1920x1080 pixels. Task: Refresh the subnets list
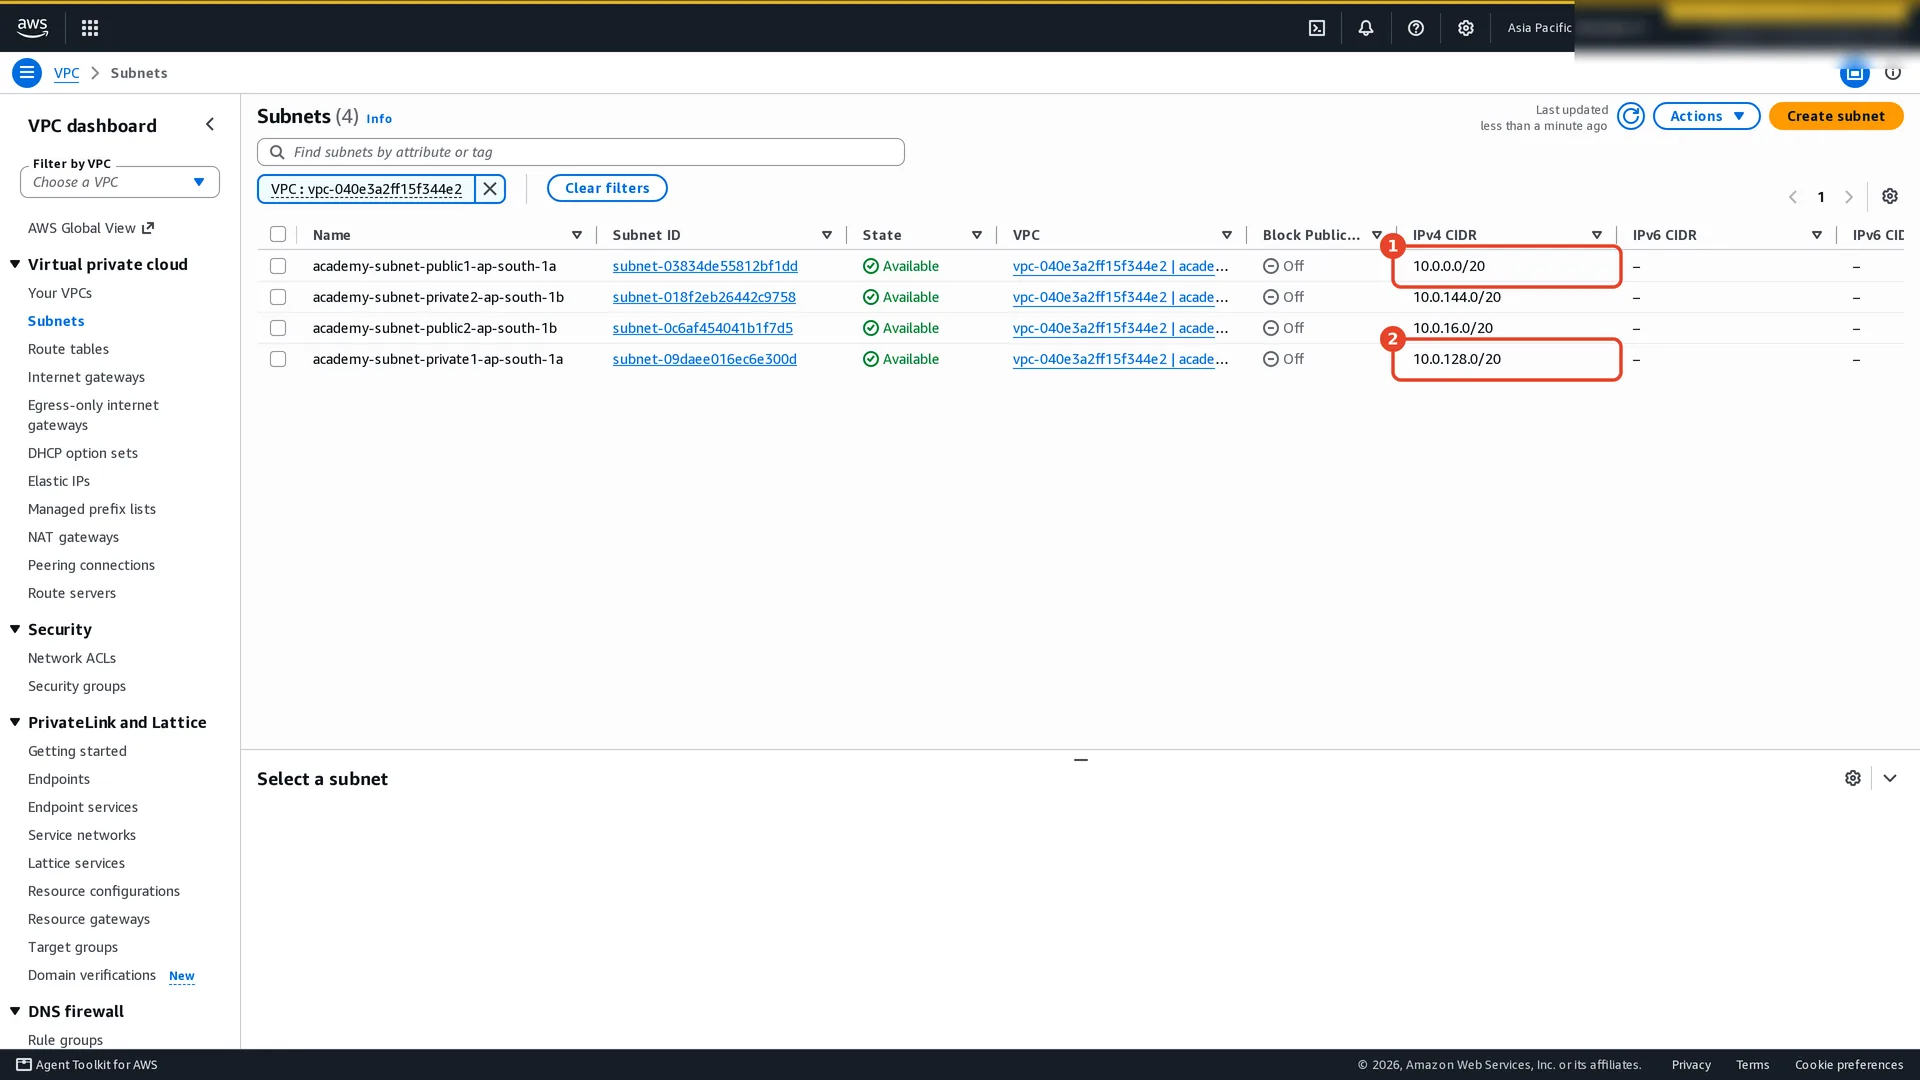pos(1631,116)
